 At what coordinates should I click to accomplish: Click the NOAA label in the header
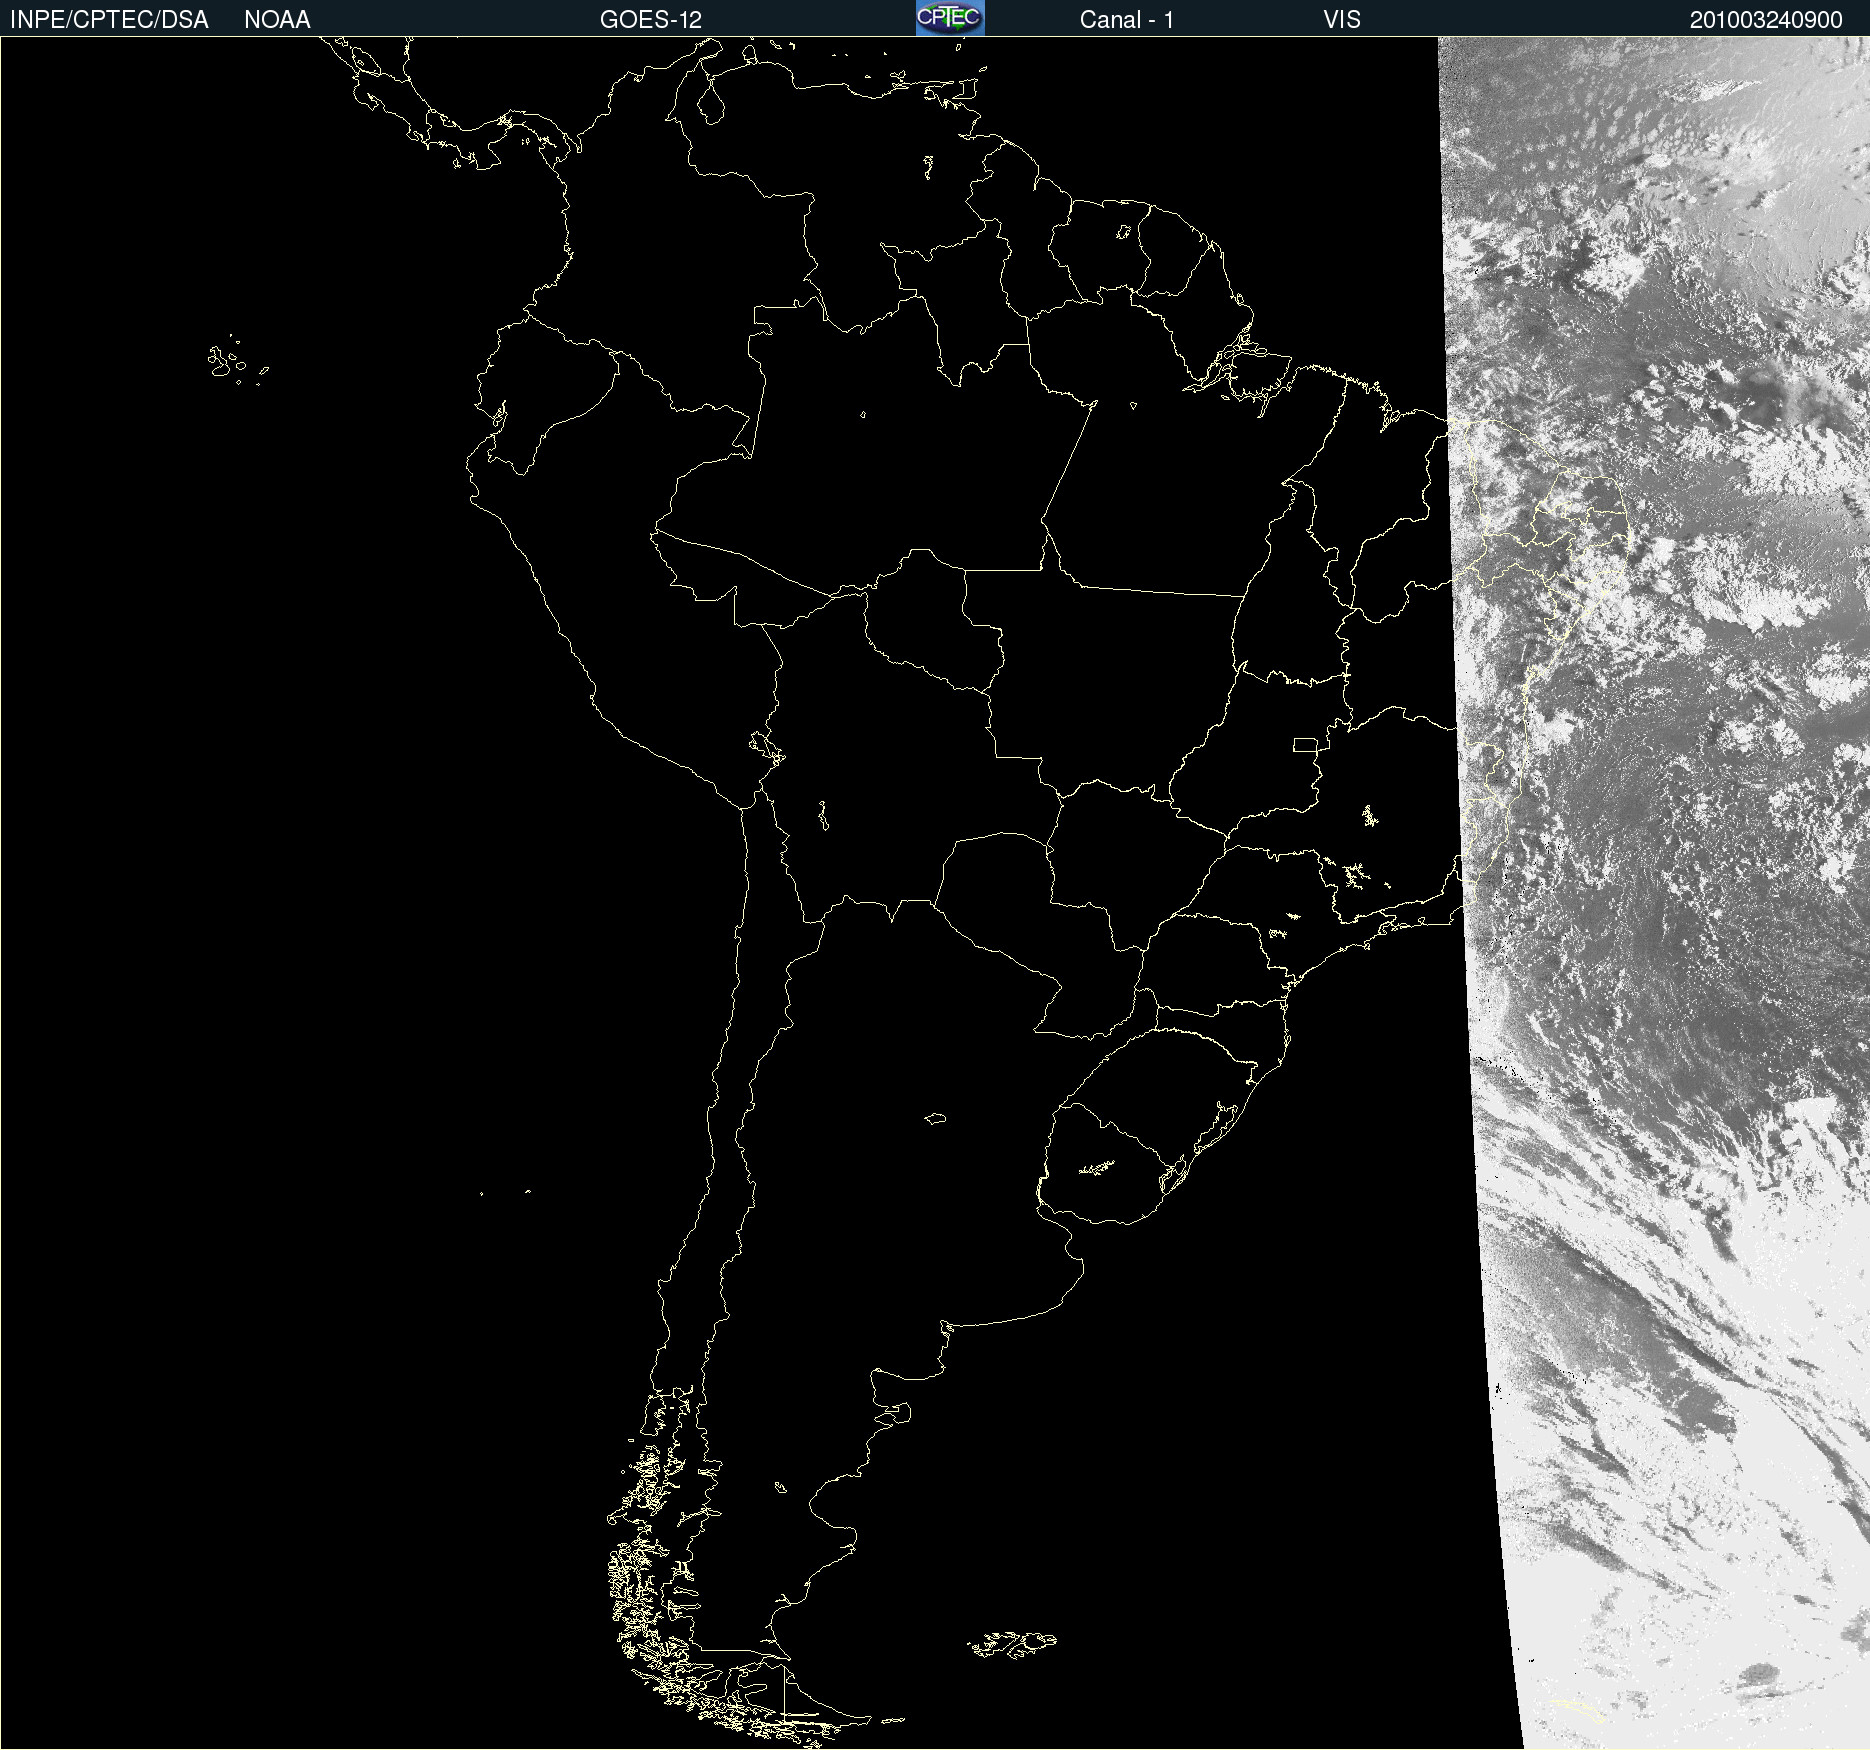[x=277, y=20]
